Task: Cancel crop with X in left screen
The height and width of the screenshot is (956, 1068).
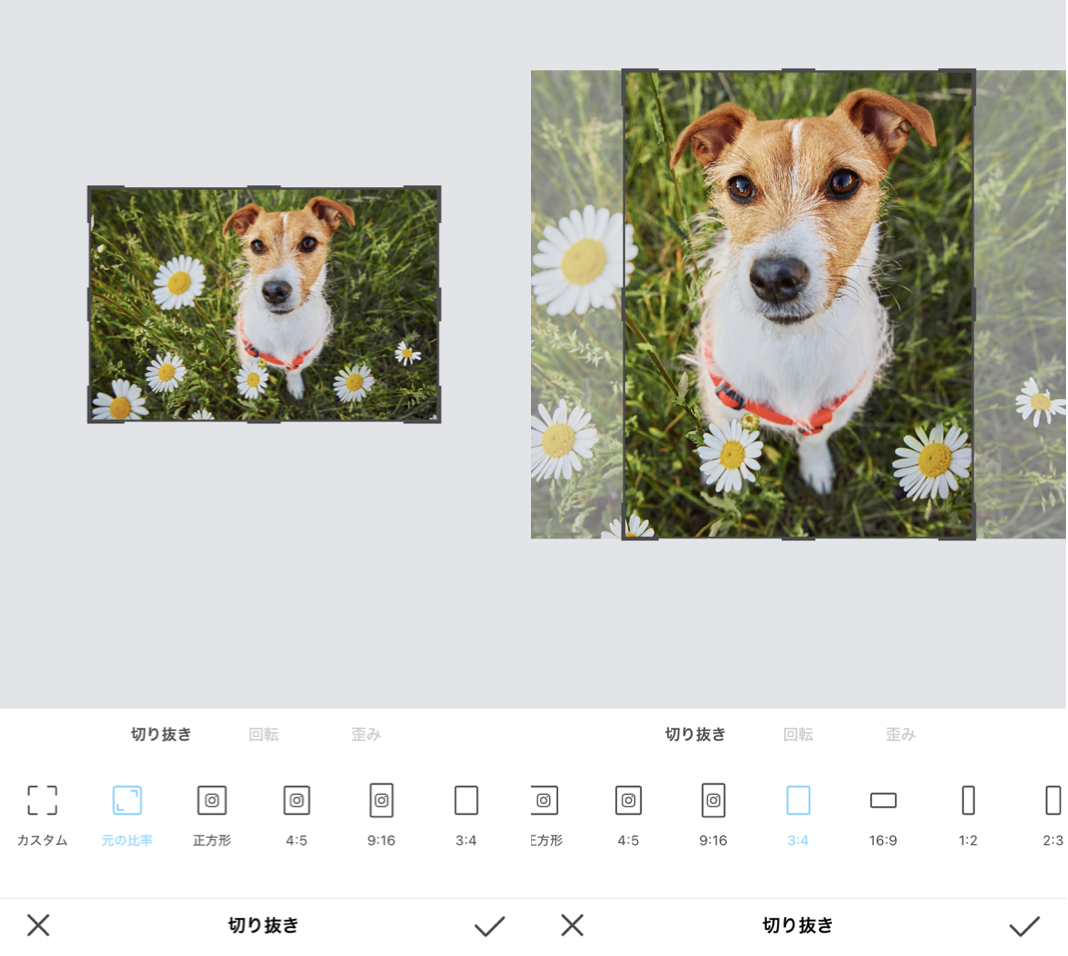Action: click(38, 925)
